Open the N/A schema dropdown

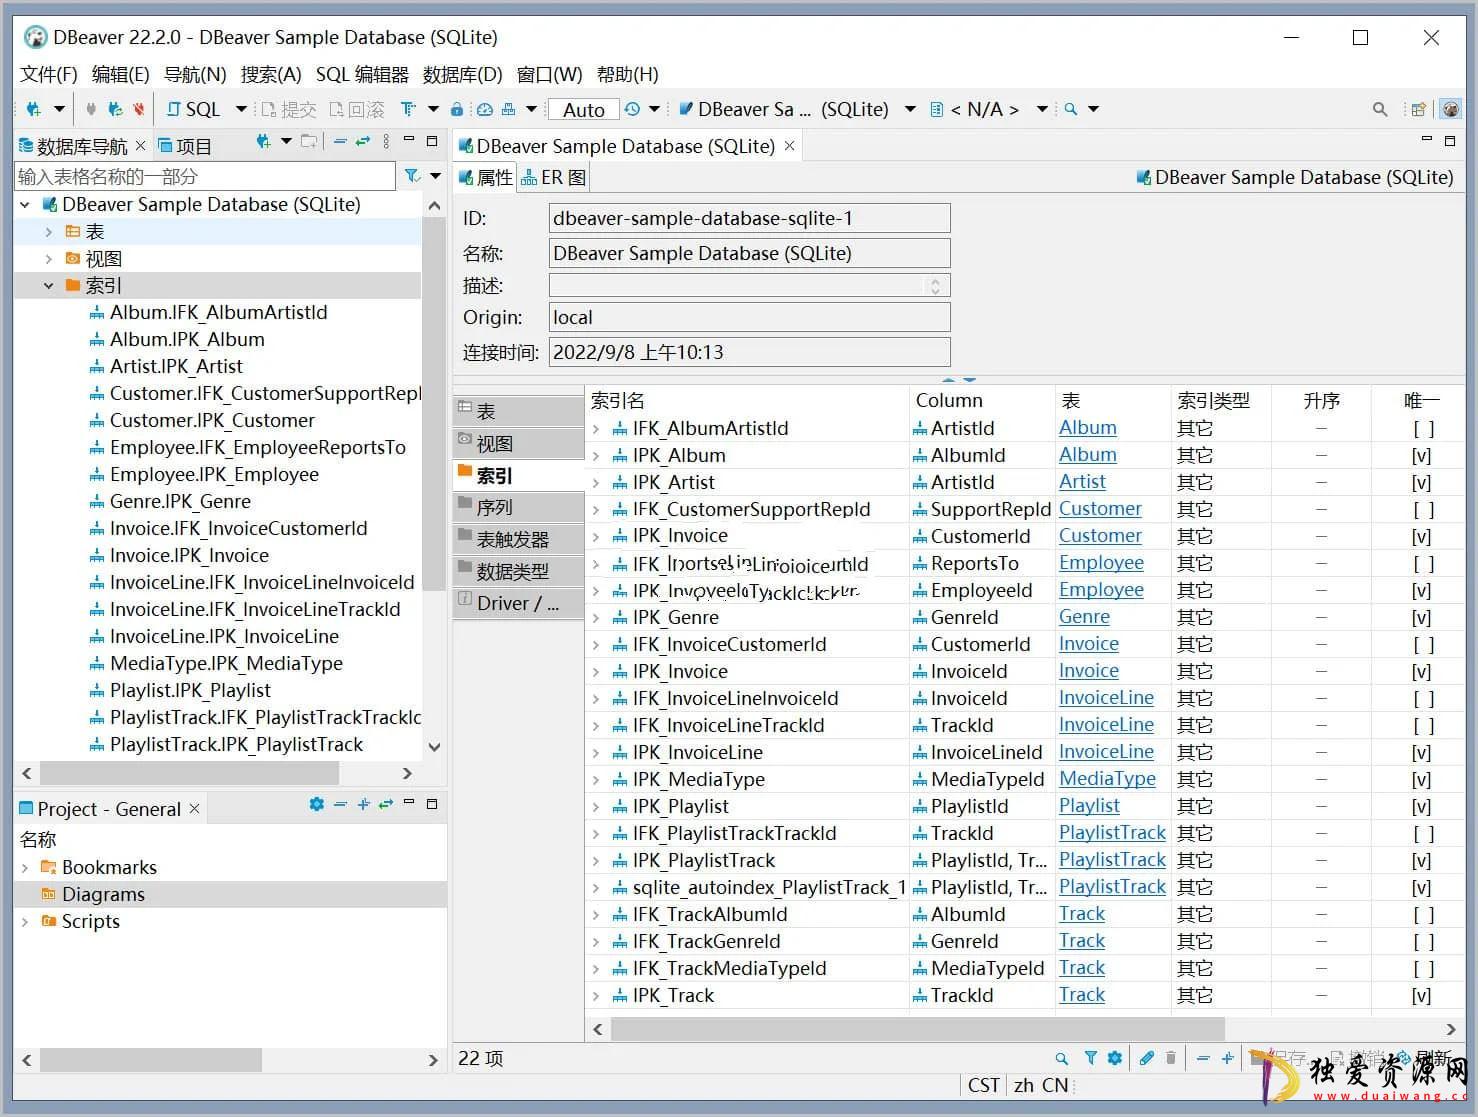(1042, 109)
